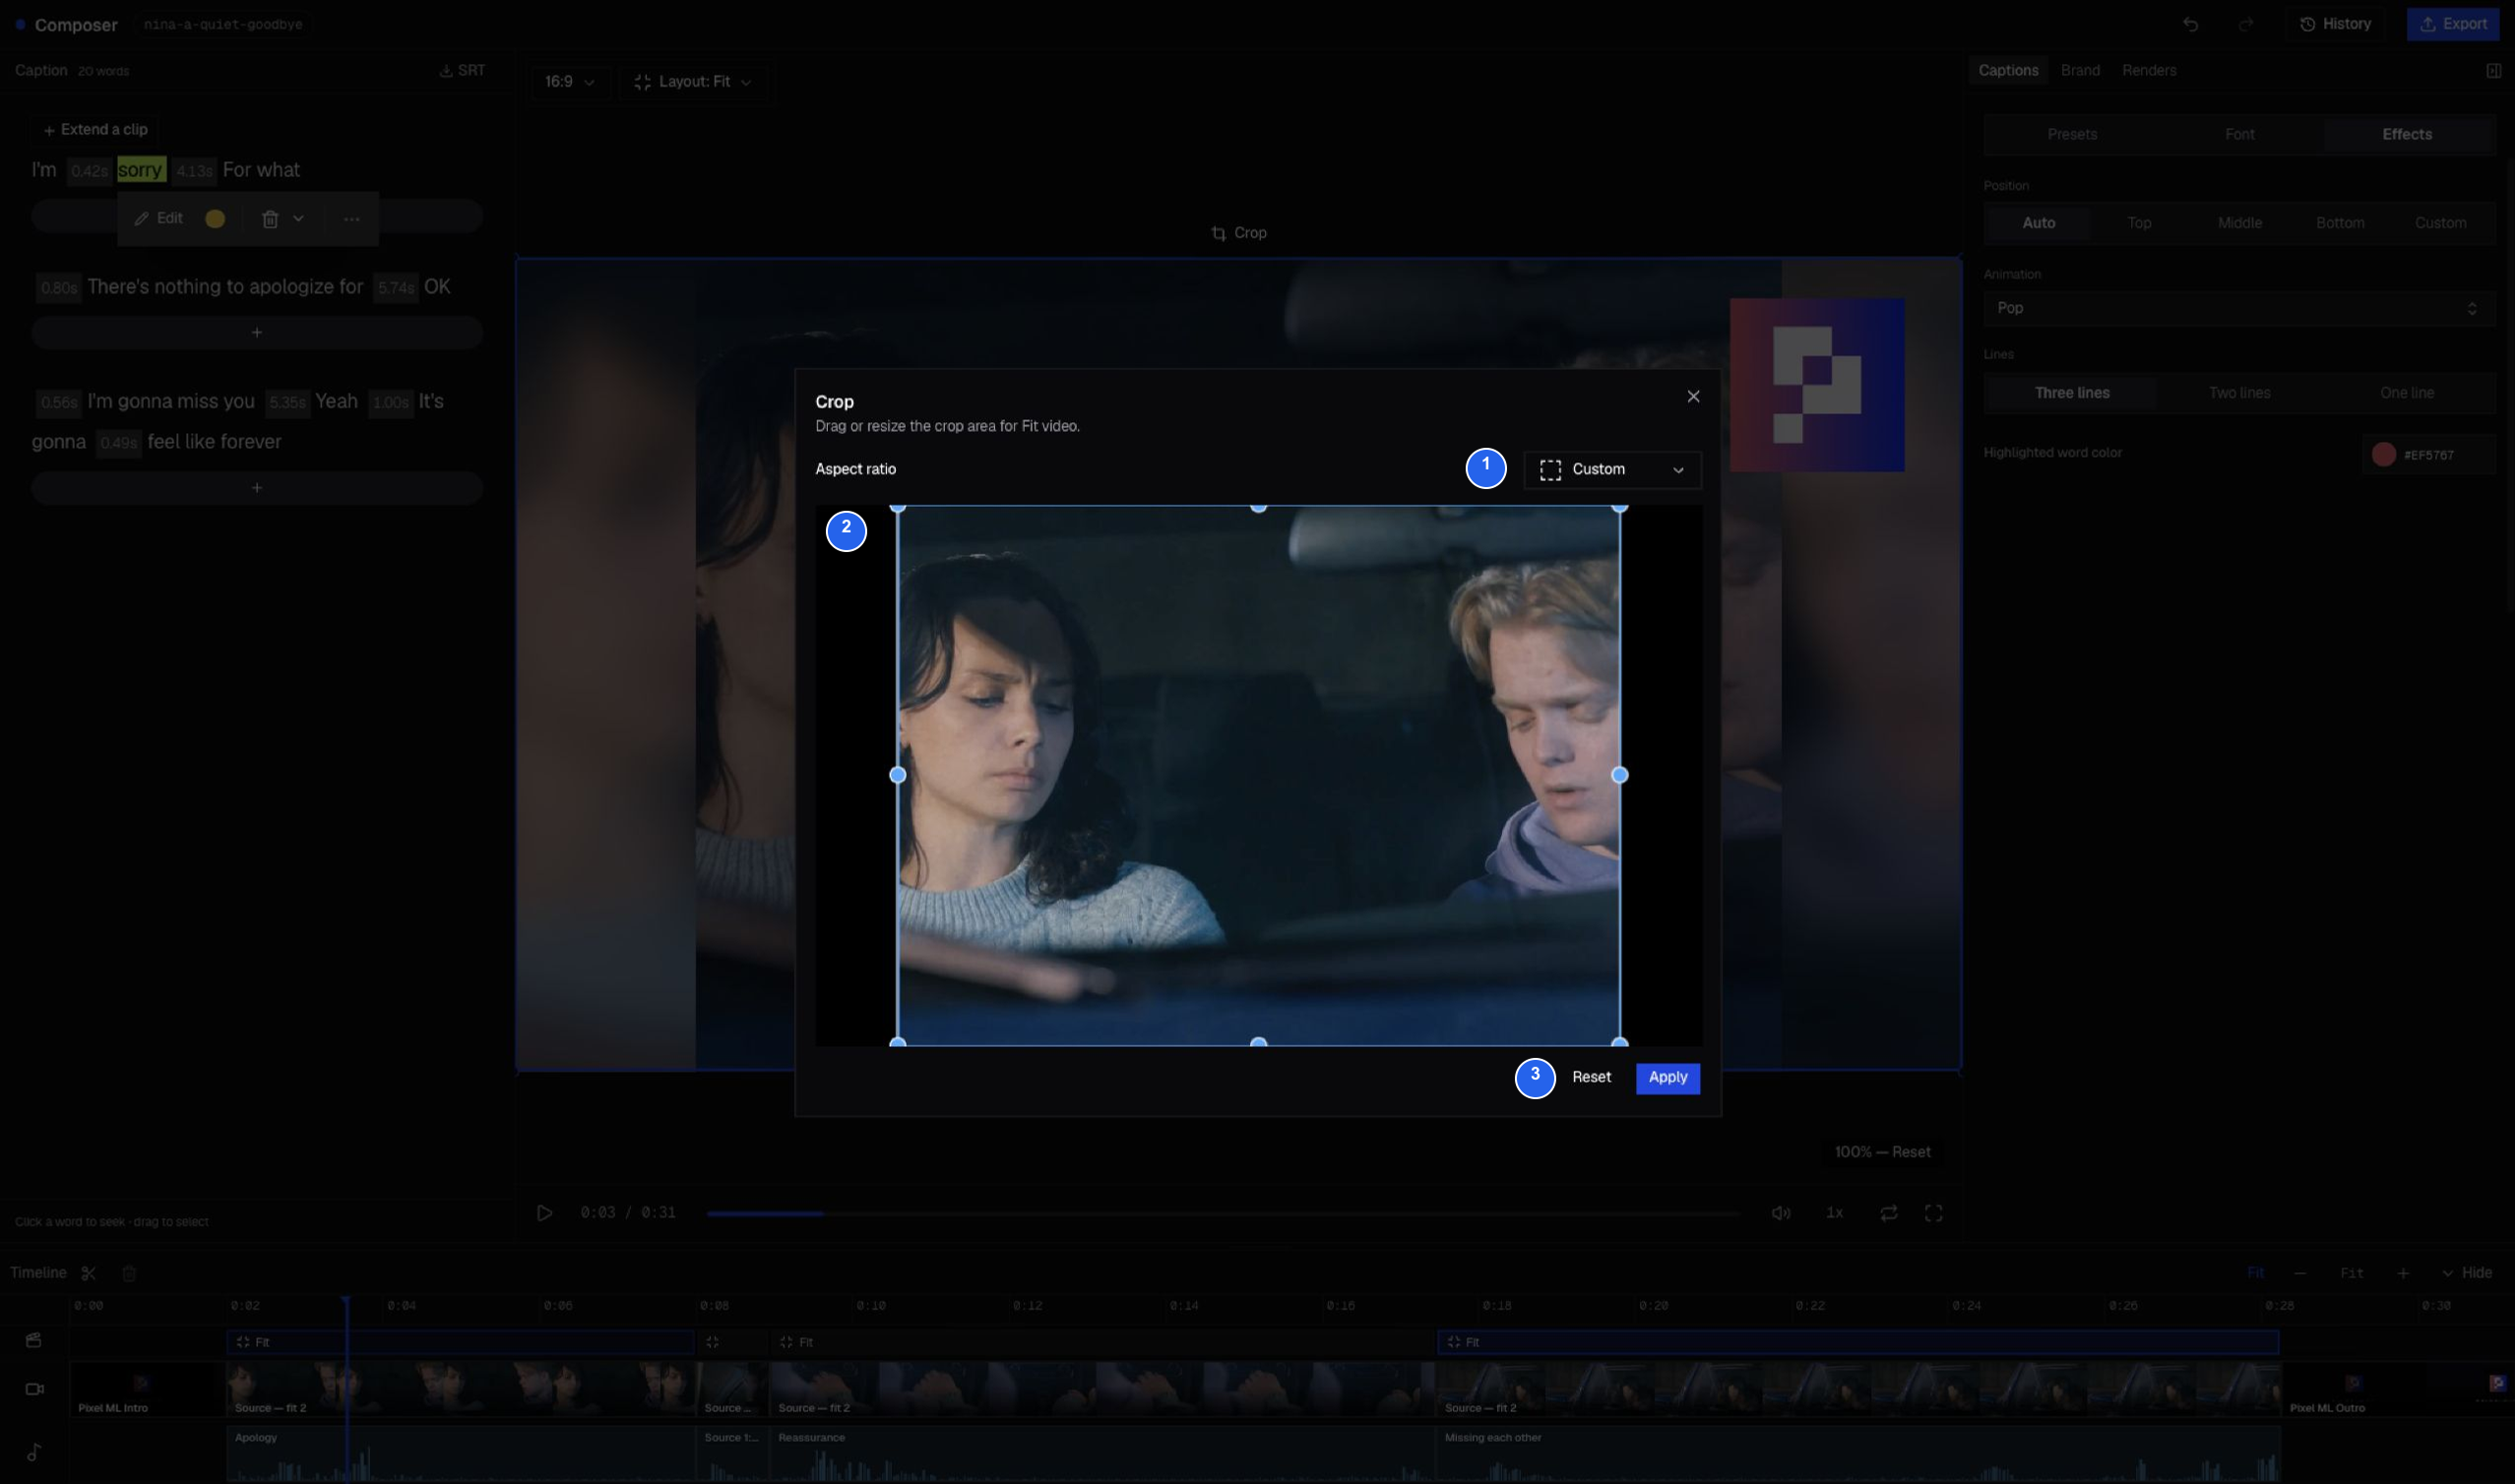The image size is (2515, 1484).
Task: Select the Pixel ML Intro clip thumbnail
Action: pyautogui.click(x=147, y=1389)
